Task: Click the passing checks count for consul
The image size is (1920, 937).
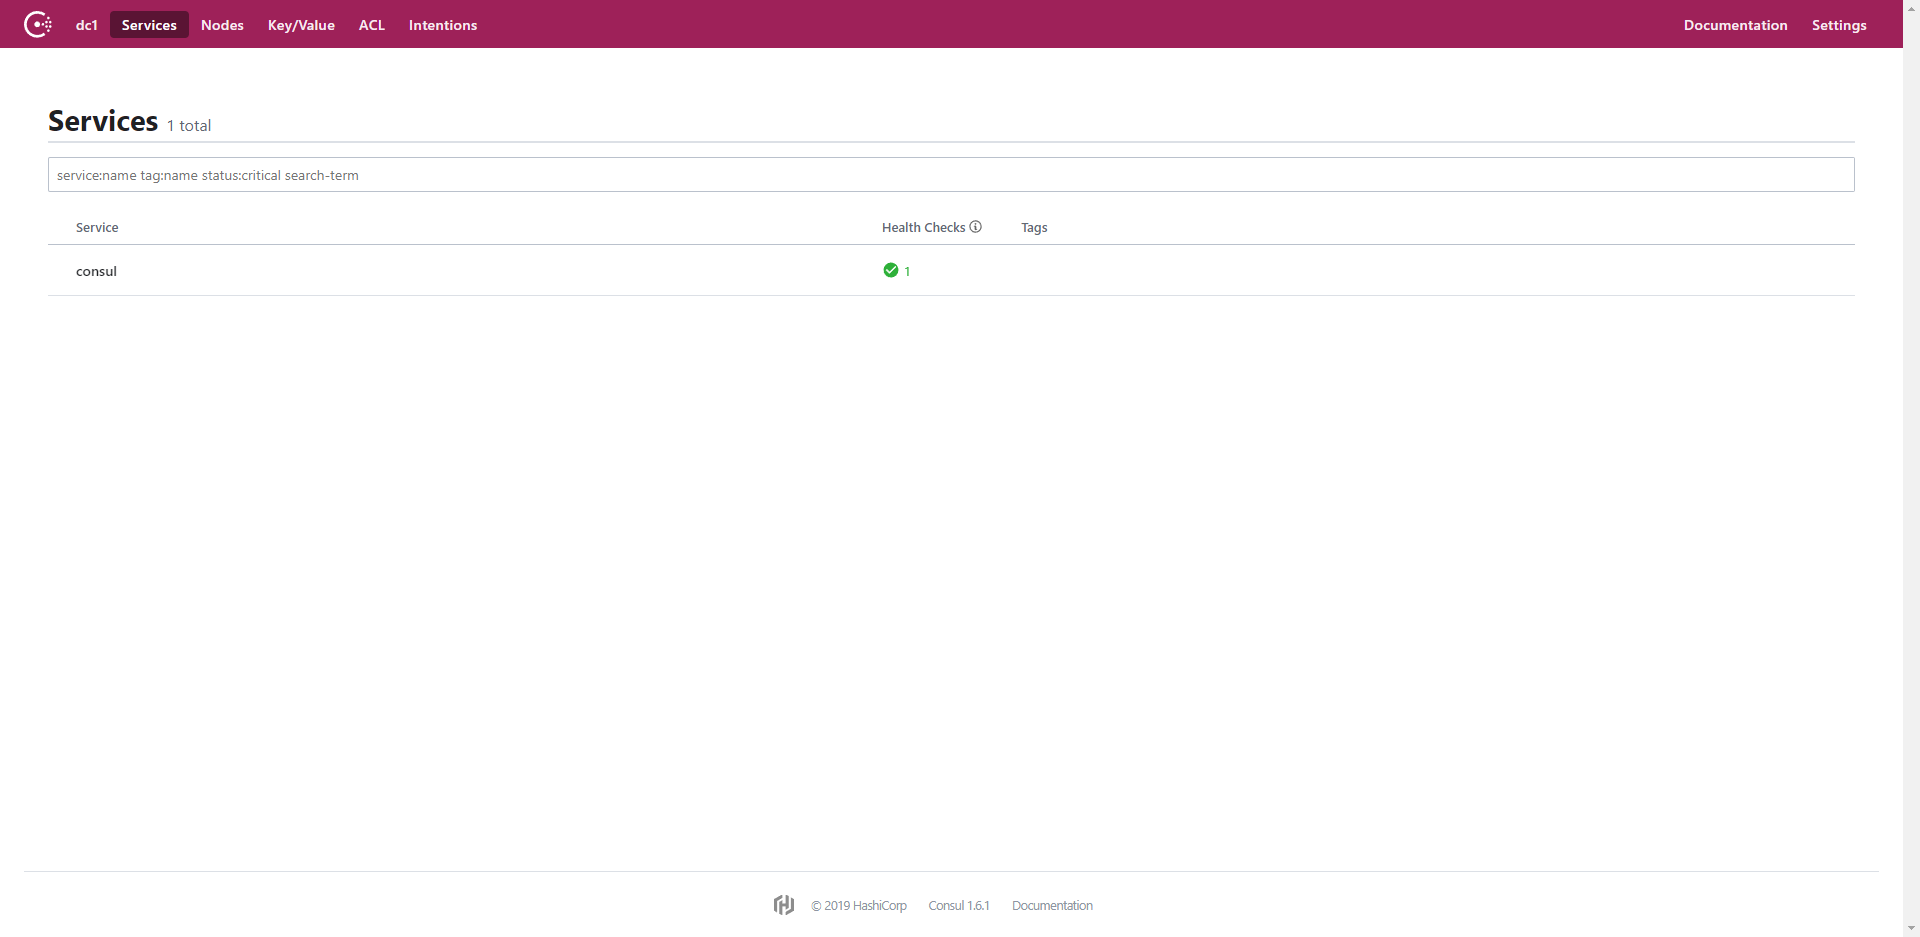Action: [x=907, y=271]
